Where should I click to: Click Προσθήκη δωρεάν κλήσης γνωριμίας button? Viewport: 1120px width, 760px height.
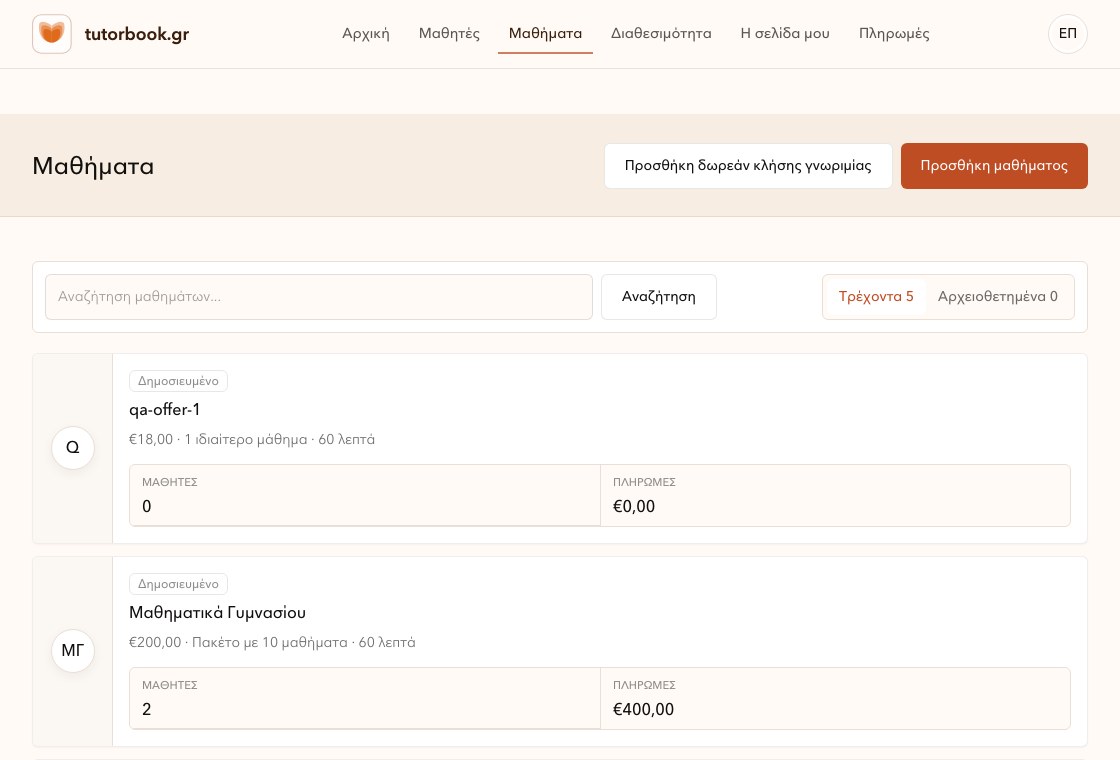(748, 166)
